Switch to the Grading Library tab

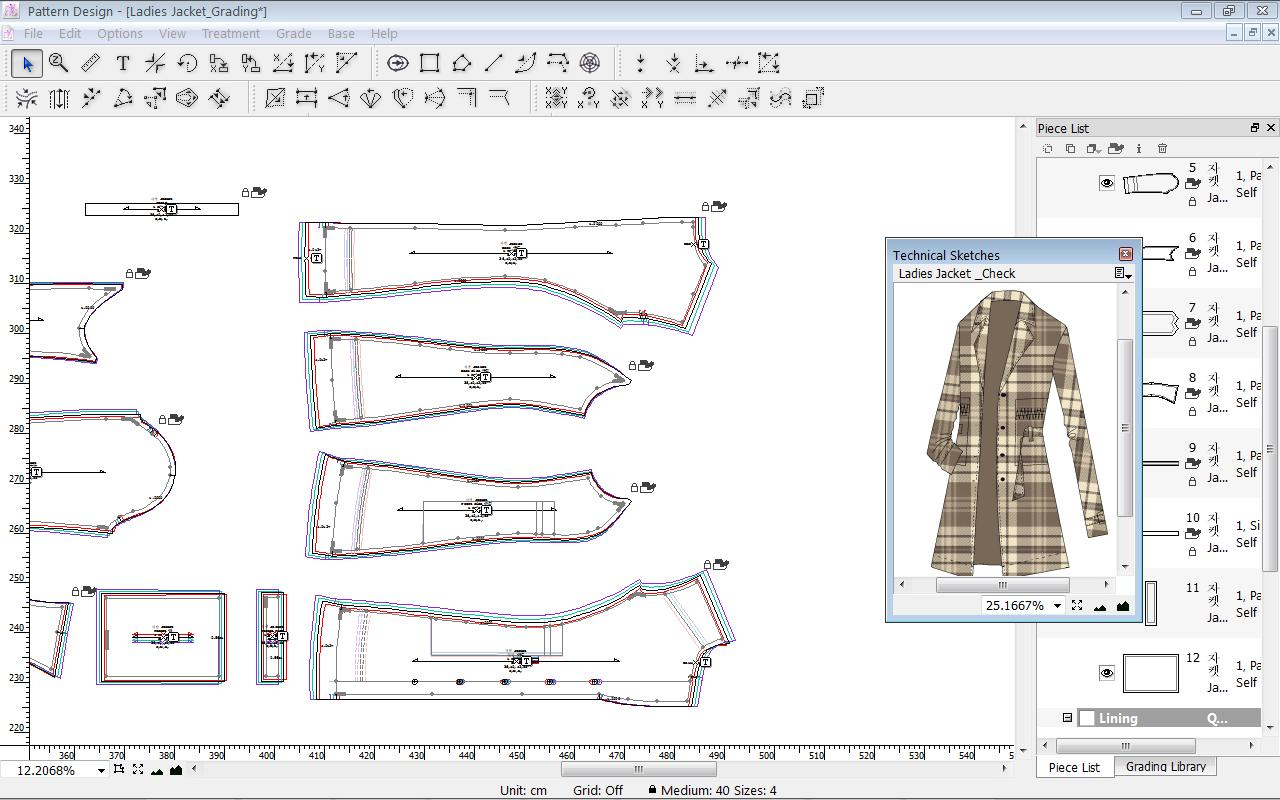1165,767
